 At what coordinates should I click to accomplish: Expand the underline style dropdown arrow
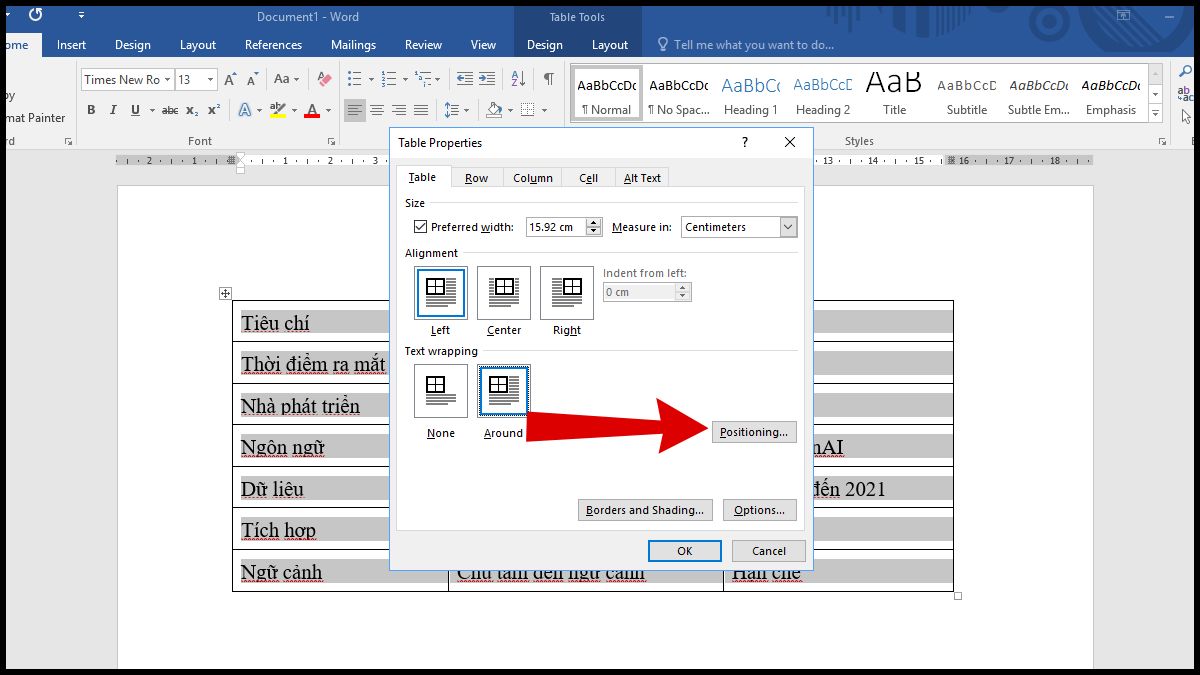[x=150, y=110]
